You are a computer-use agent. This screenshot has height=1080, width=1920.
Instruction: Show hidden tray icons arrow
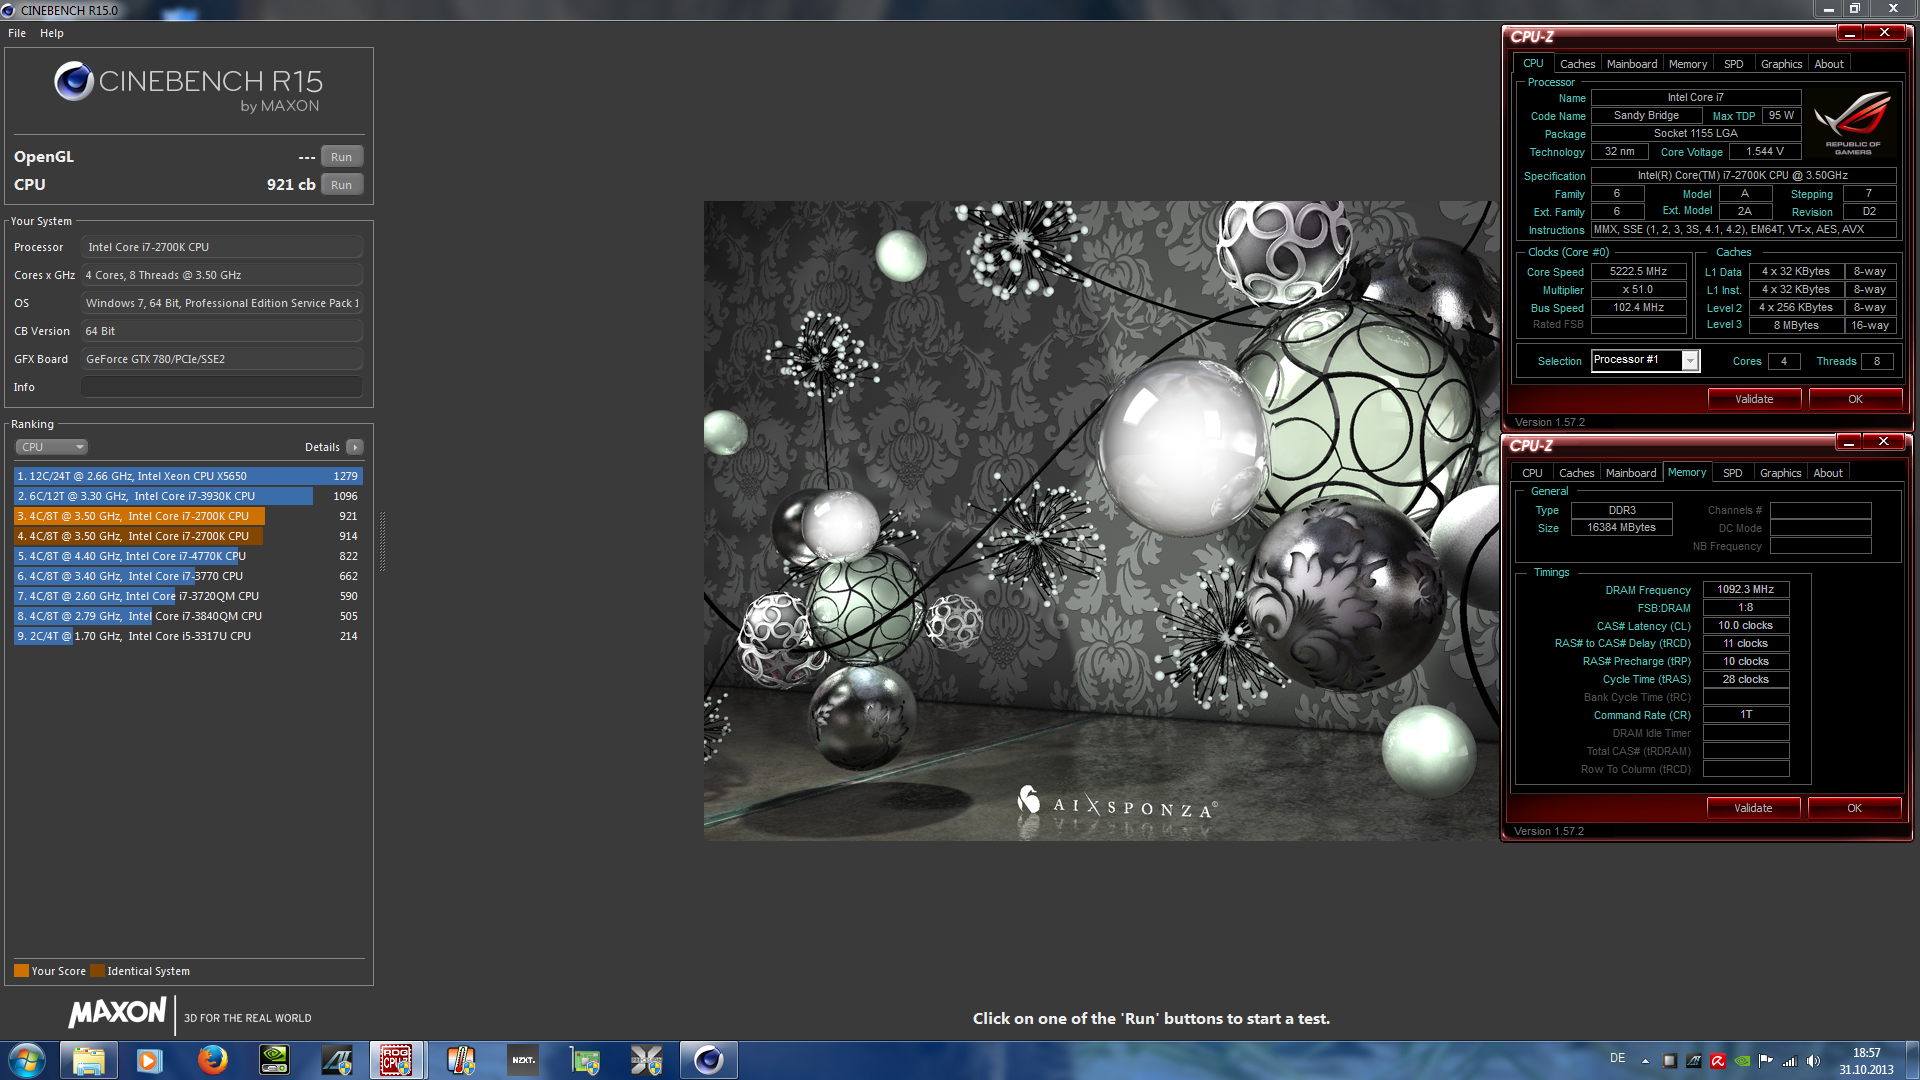[x=1645, y=1060]
